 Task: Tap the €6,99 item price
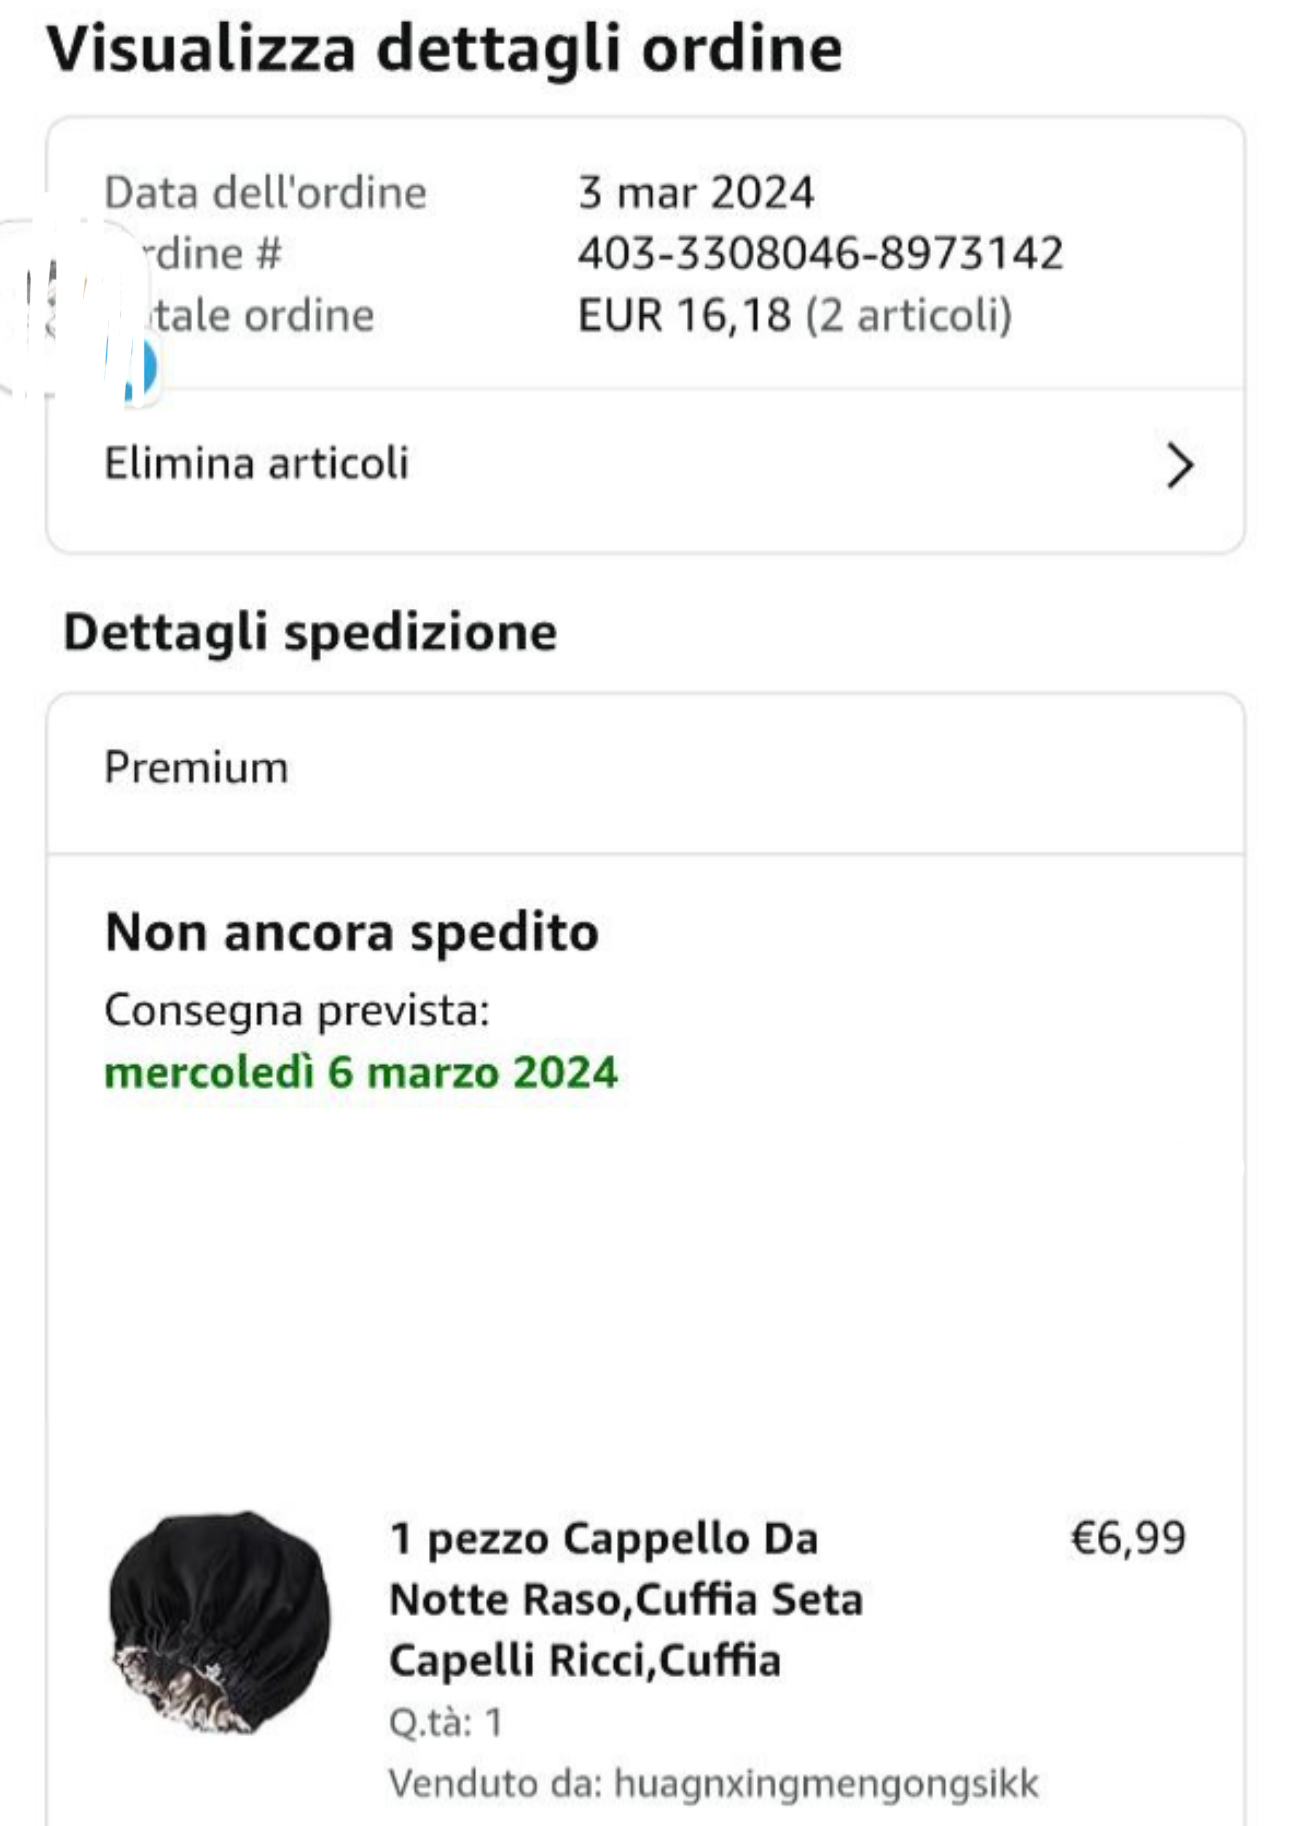coord(1128,1537)
